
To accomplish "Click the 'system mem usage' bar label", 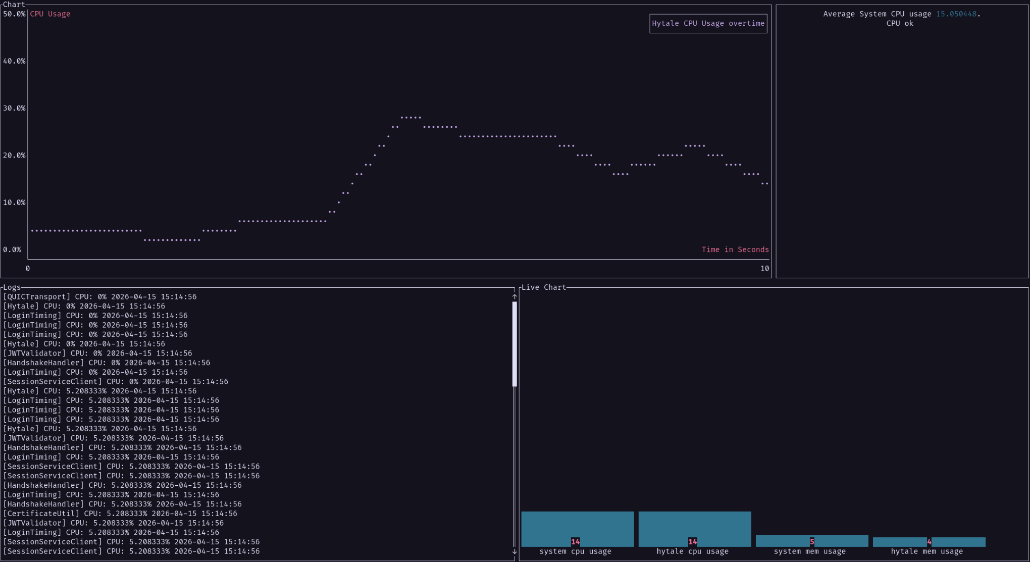I will tap(810, 551).
